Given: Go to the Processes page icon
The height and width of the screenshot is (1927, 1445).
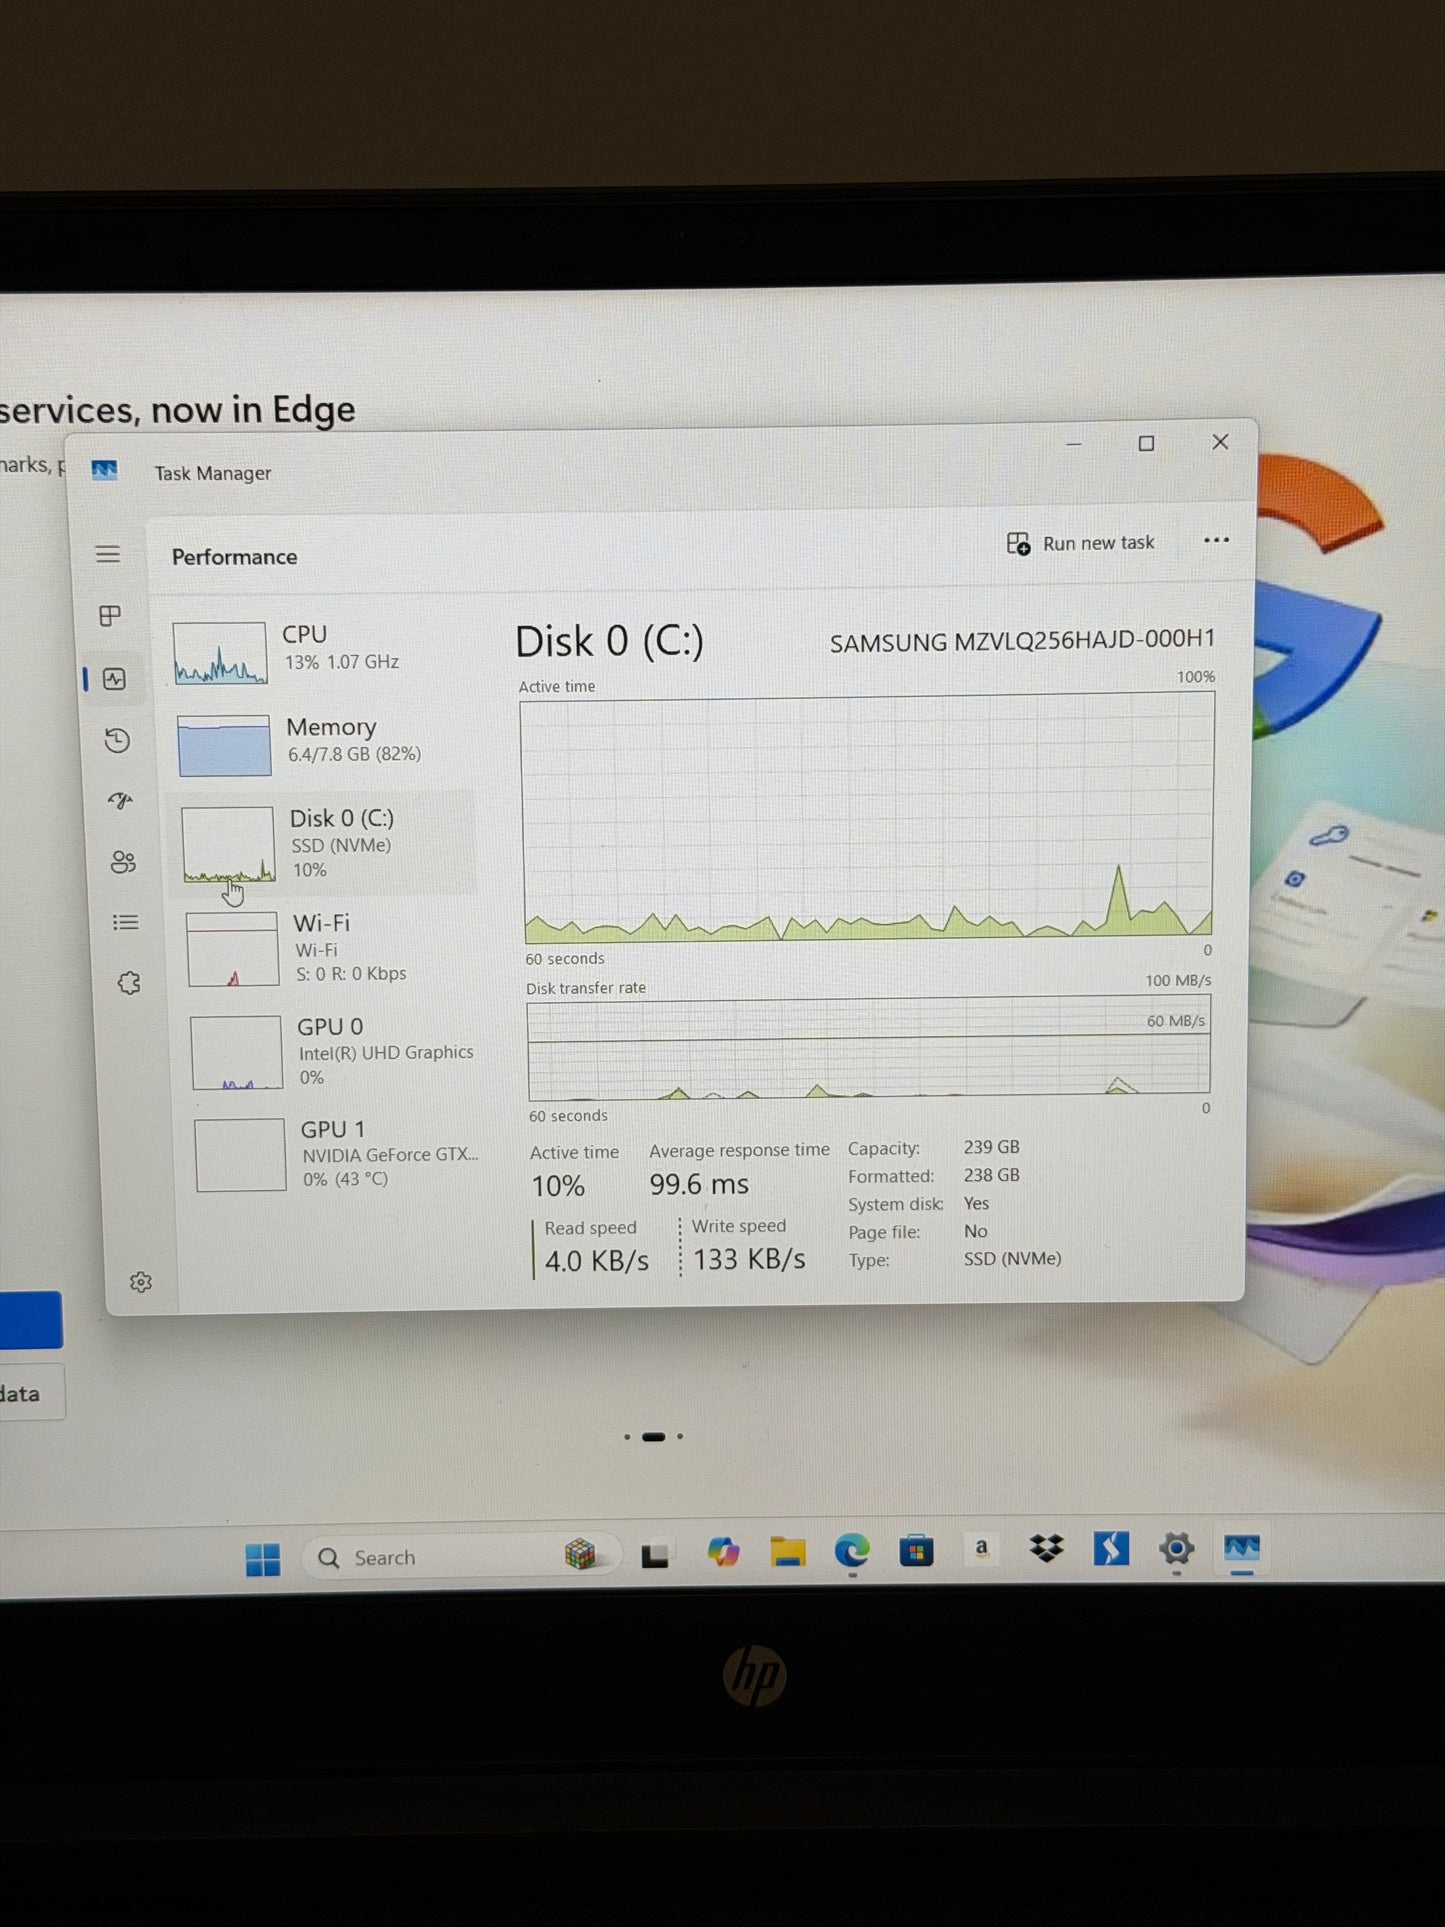Looking at the screenshot, I should [x=111, y=616].
